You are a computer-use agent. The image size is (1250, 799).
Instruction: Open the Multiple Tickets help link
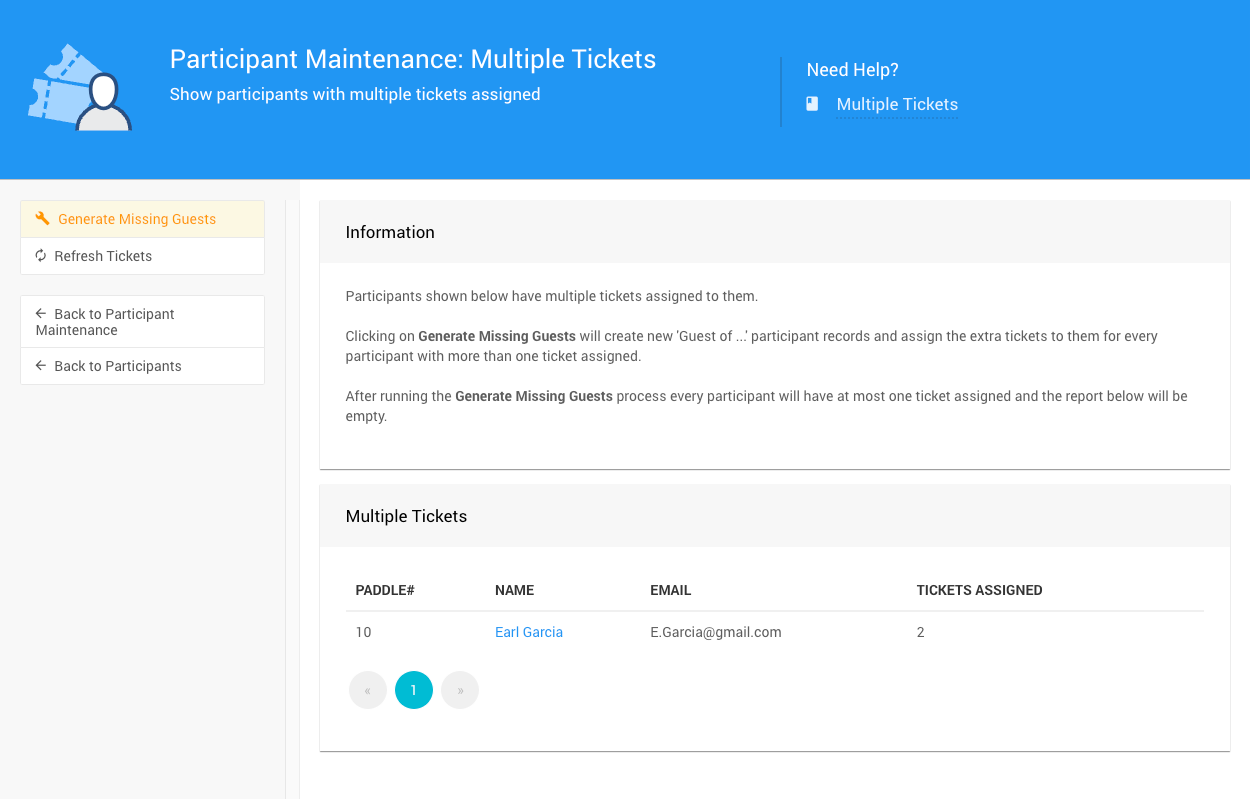pos(897,104)
